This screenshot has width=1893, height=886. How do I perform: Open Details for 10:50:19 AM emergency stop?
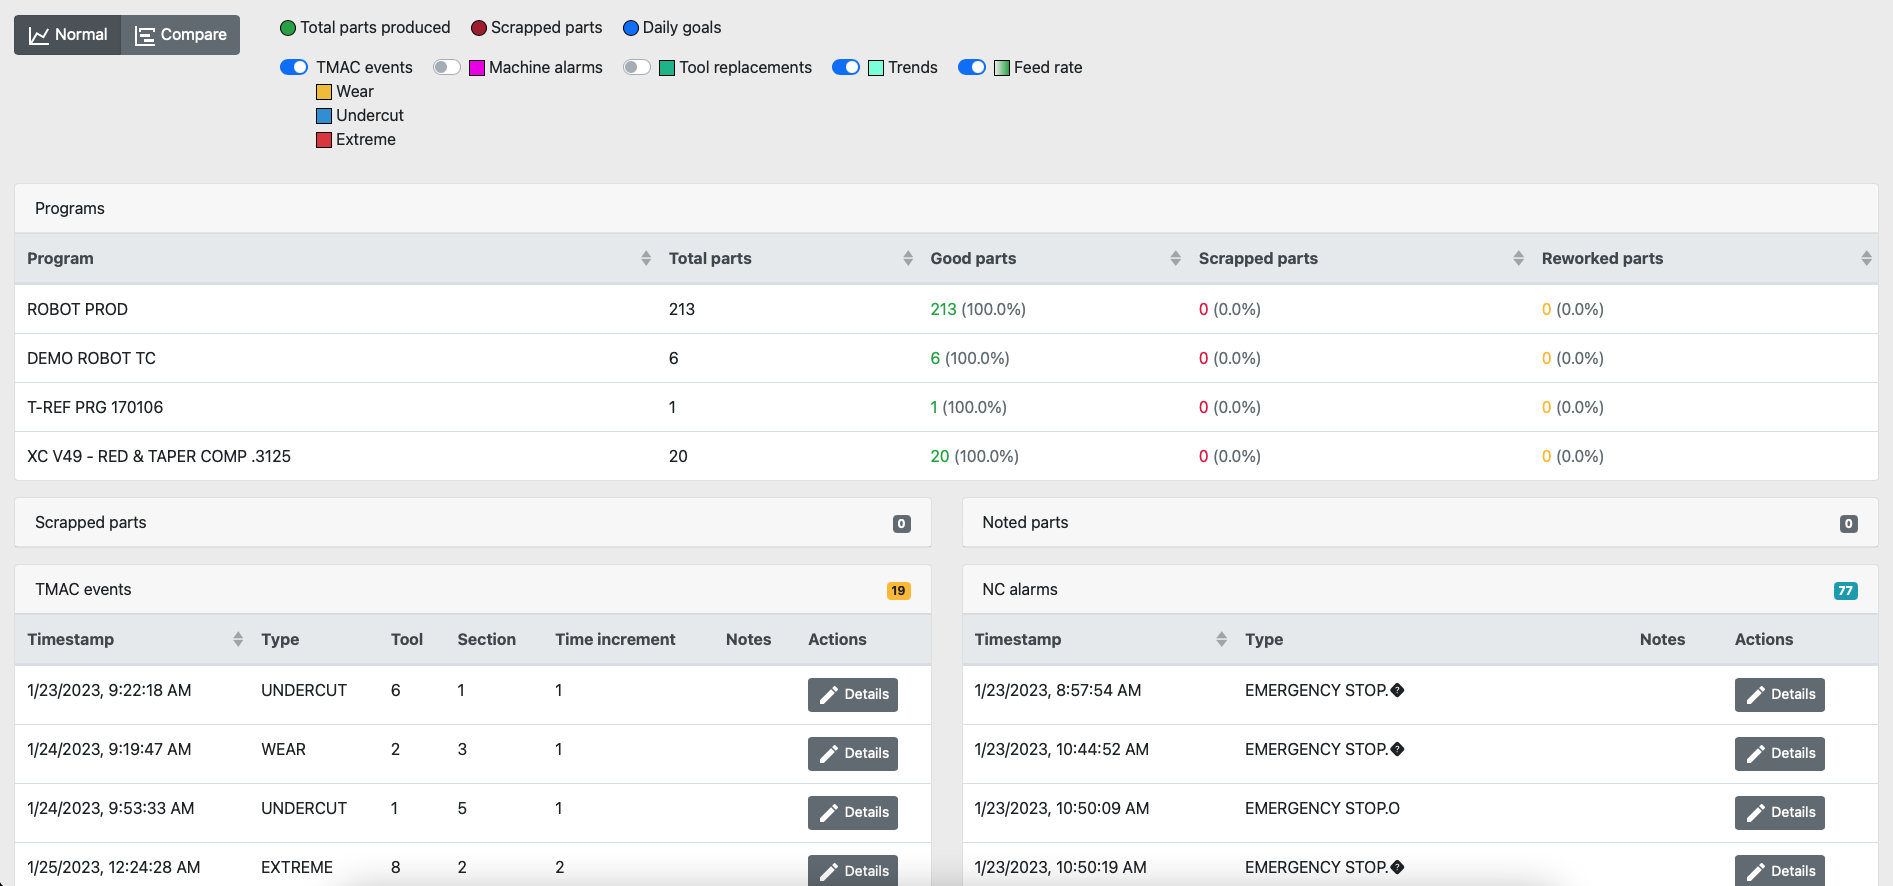(1780, 871)
